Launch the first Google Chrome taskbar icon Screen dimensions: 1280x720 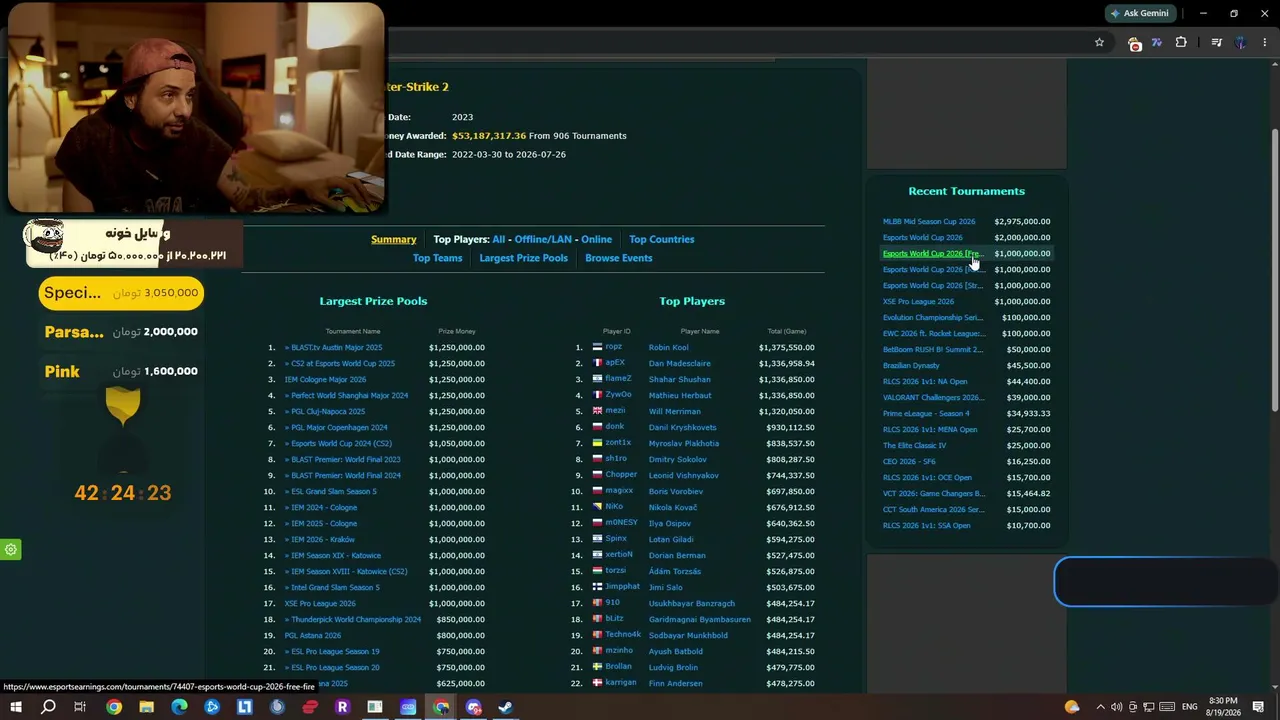(x=114, y=707)
